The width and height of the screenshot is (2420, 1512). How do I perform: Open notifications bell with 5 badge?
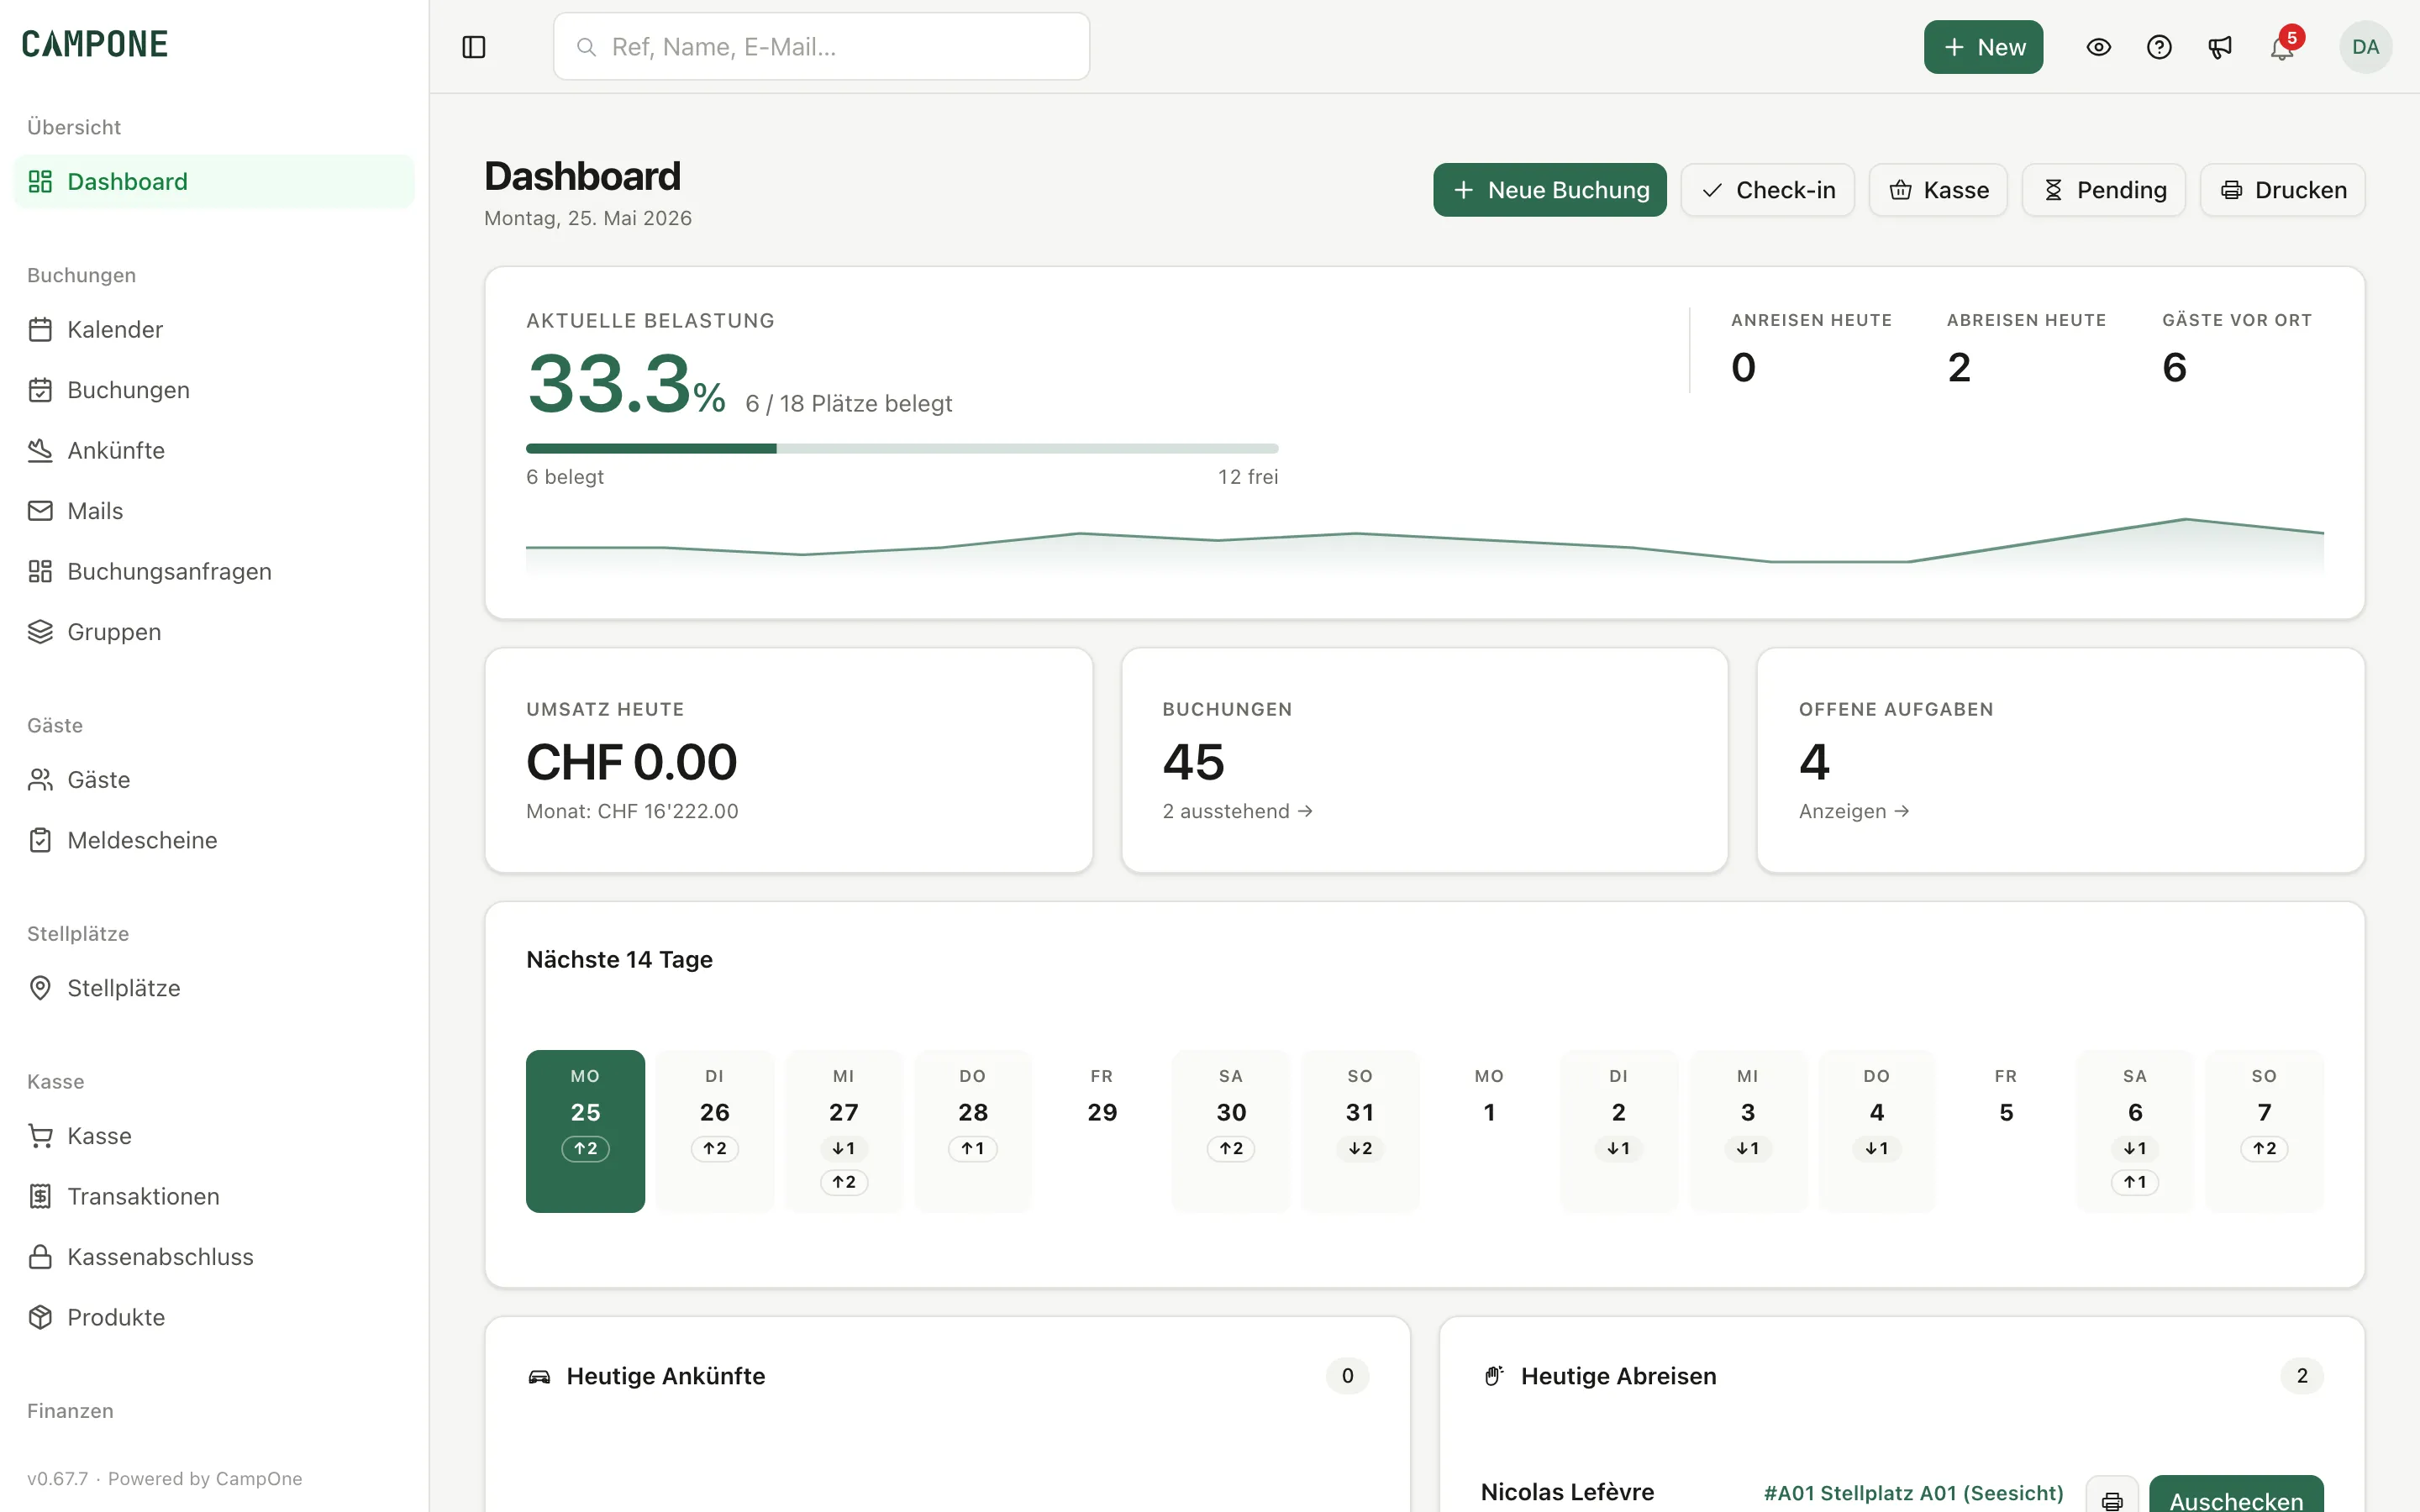pyautogui.click(x=2282, y=47)
